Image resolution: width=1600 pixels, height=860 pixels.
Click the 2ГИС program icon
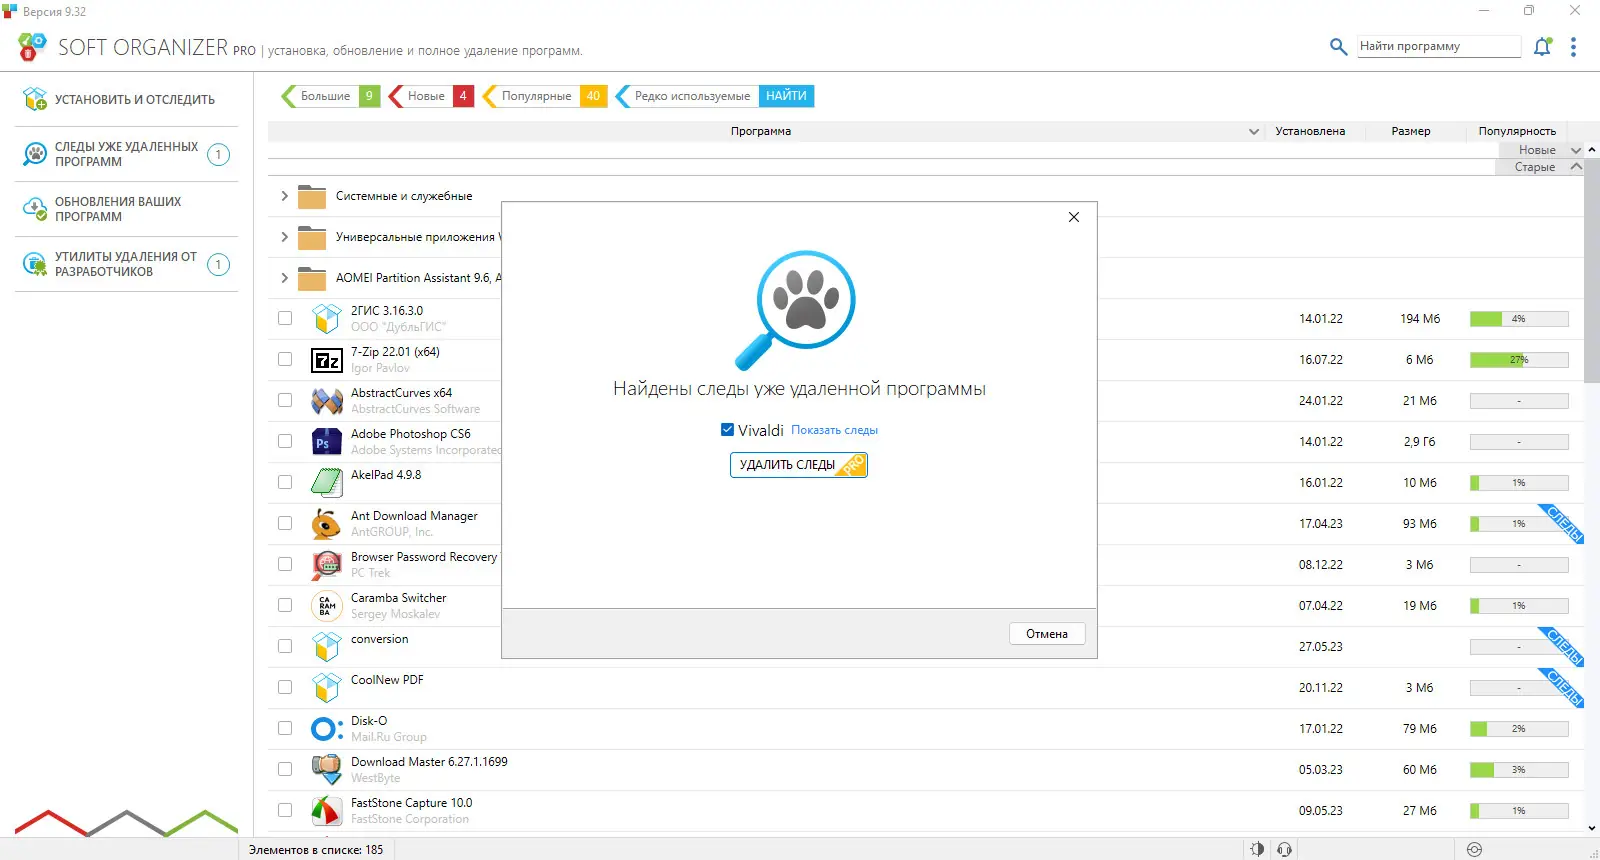pyautogui.click(x=327, y=319)
